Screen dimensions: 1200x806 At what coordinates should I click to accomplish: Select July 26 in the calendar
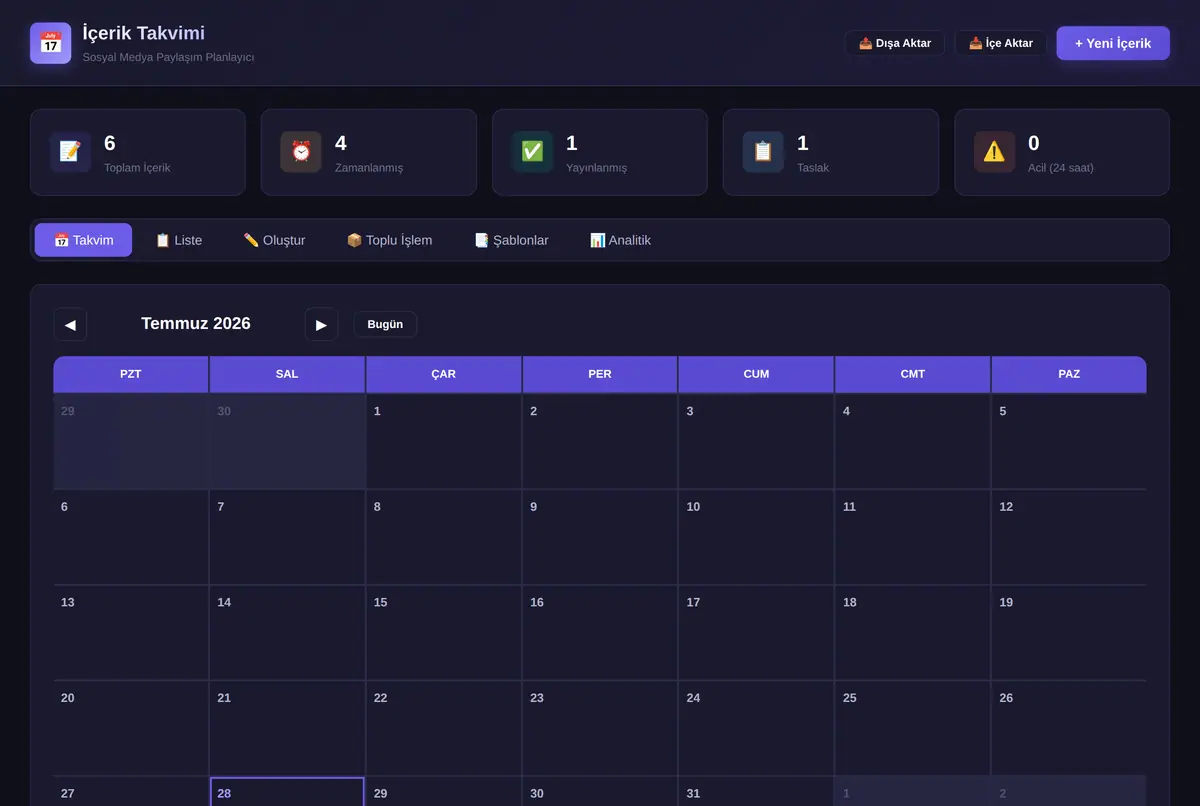[x=1069, y=728]
